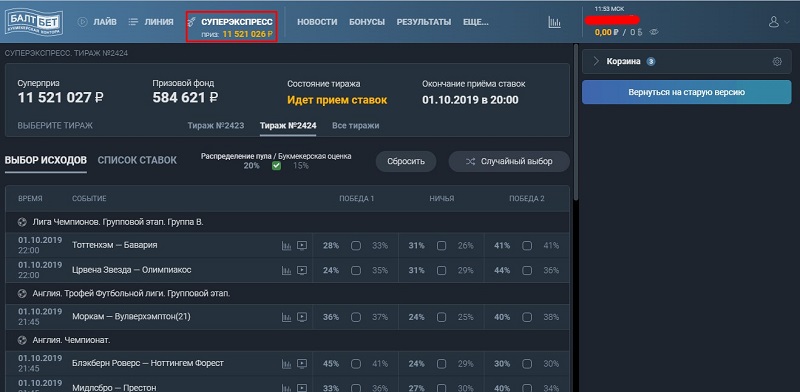Click event name Моркам — Вулверхэмптон(21)
The width and height of the screenshot is (800, 392).
[131, 317]
